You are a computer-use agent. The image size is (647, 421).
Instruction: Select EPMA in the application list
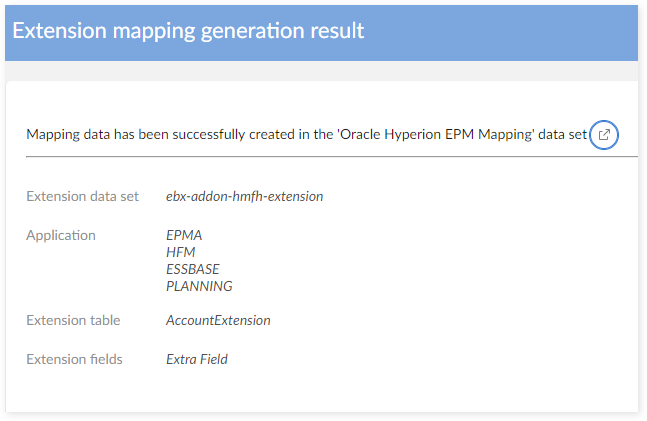[x=184, y=235]
